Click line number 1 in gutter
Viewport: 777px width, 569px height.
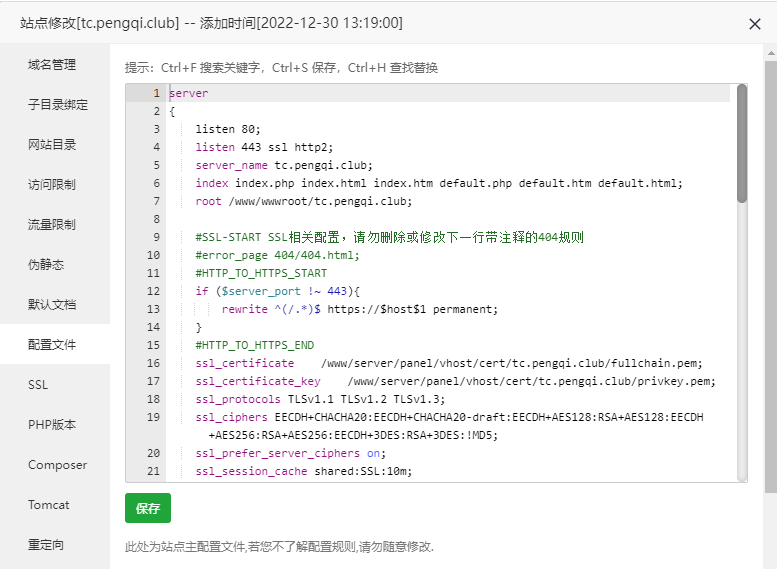point(156,93)
